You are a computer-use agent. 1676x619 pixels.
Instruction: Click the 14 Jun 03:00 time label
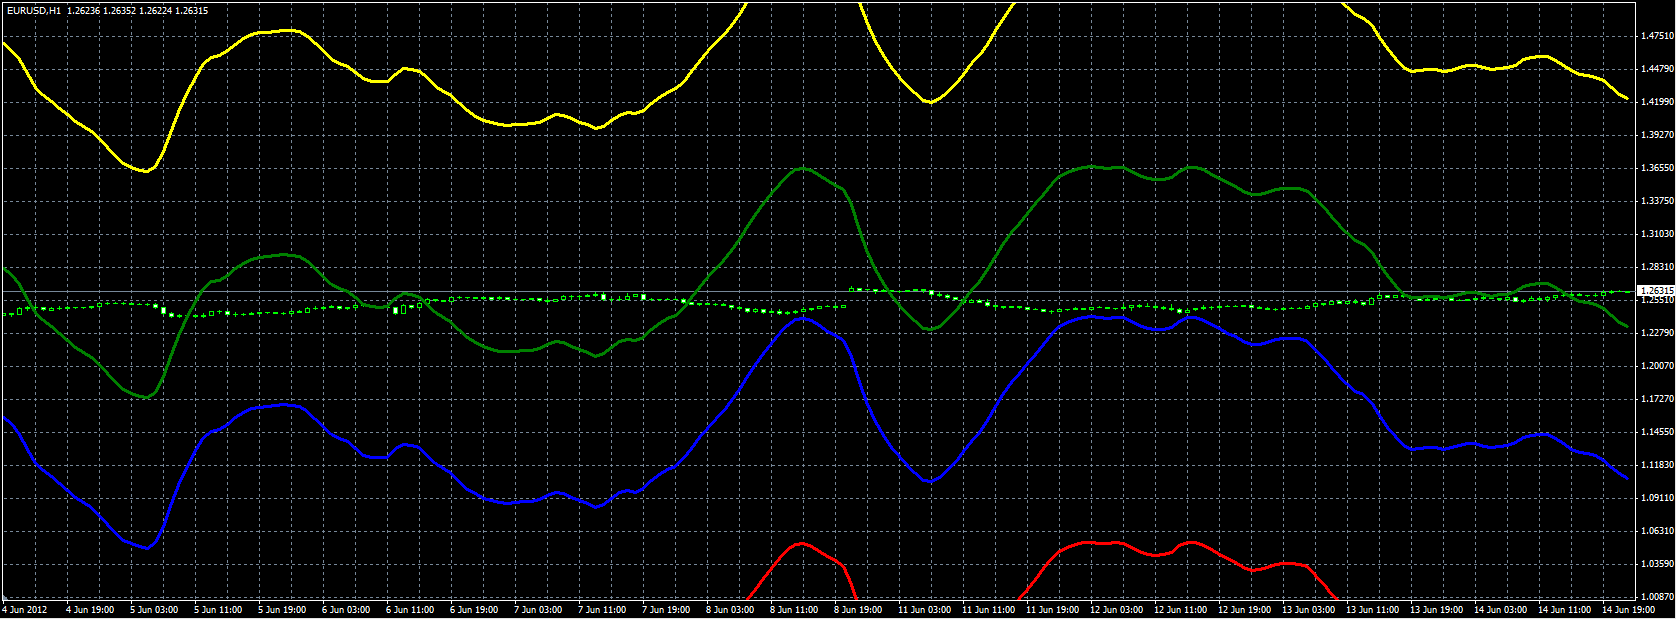[1500, 610]
